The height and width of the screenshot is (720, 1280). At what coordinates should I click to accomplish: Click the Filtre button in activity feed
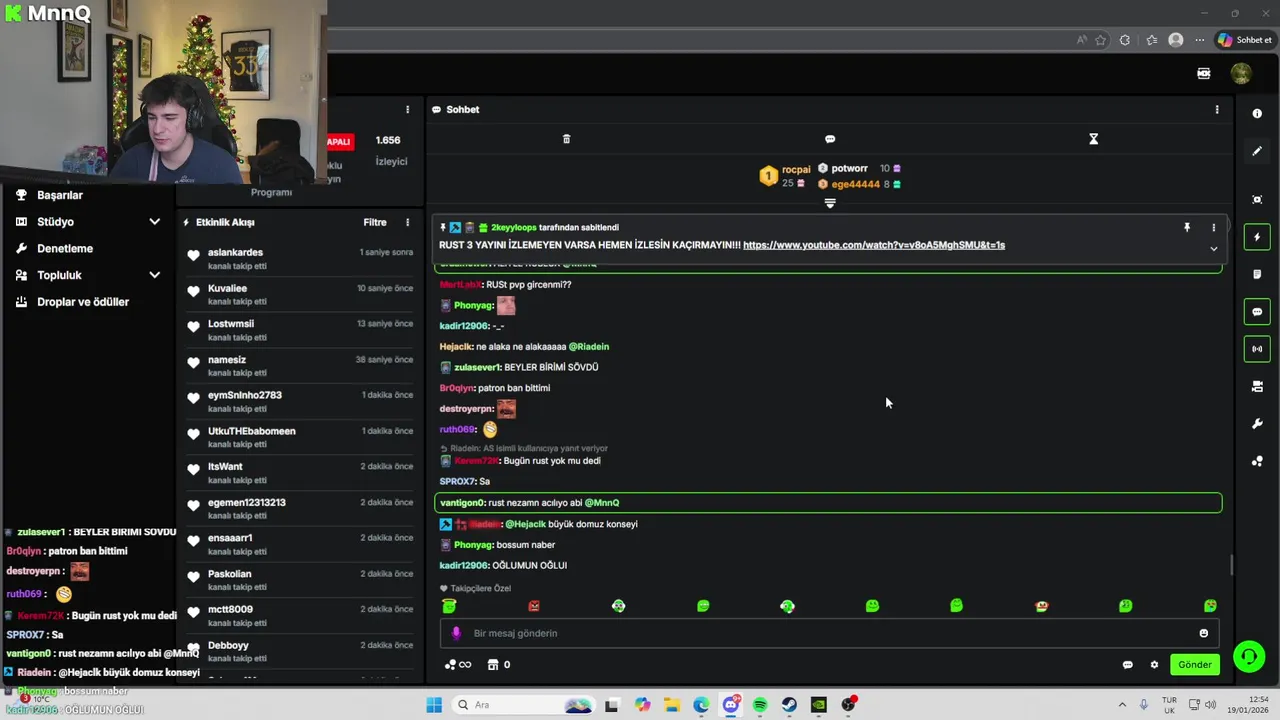coord(375,222)
